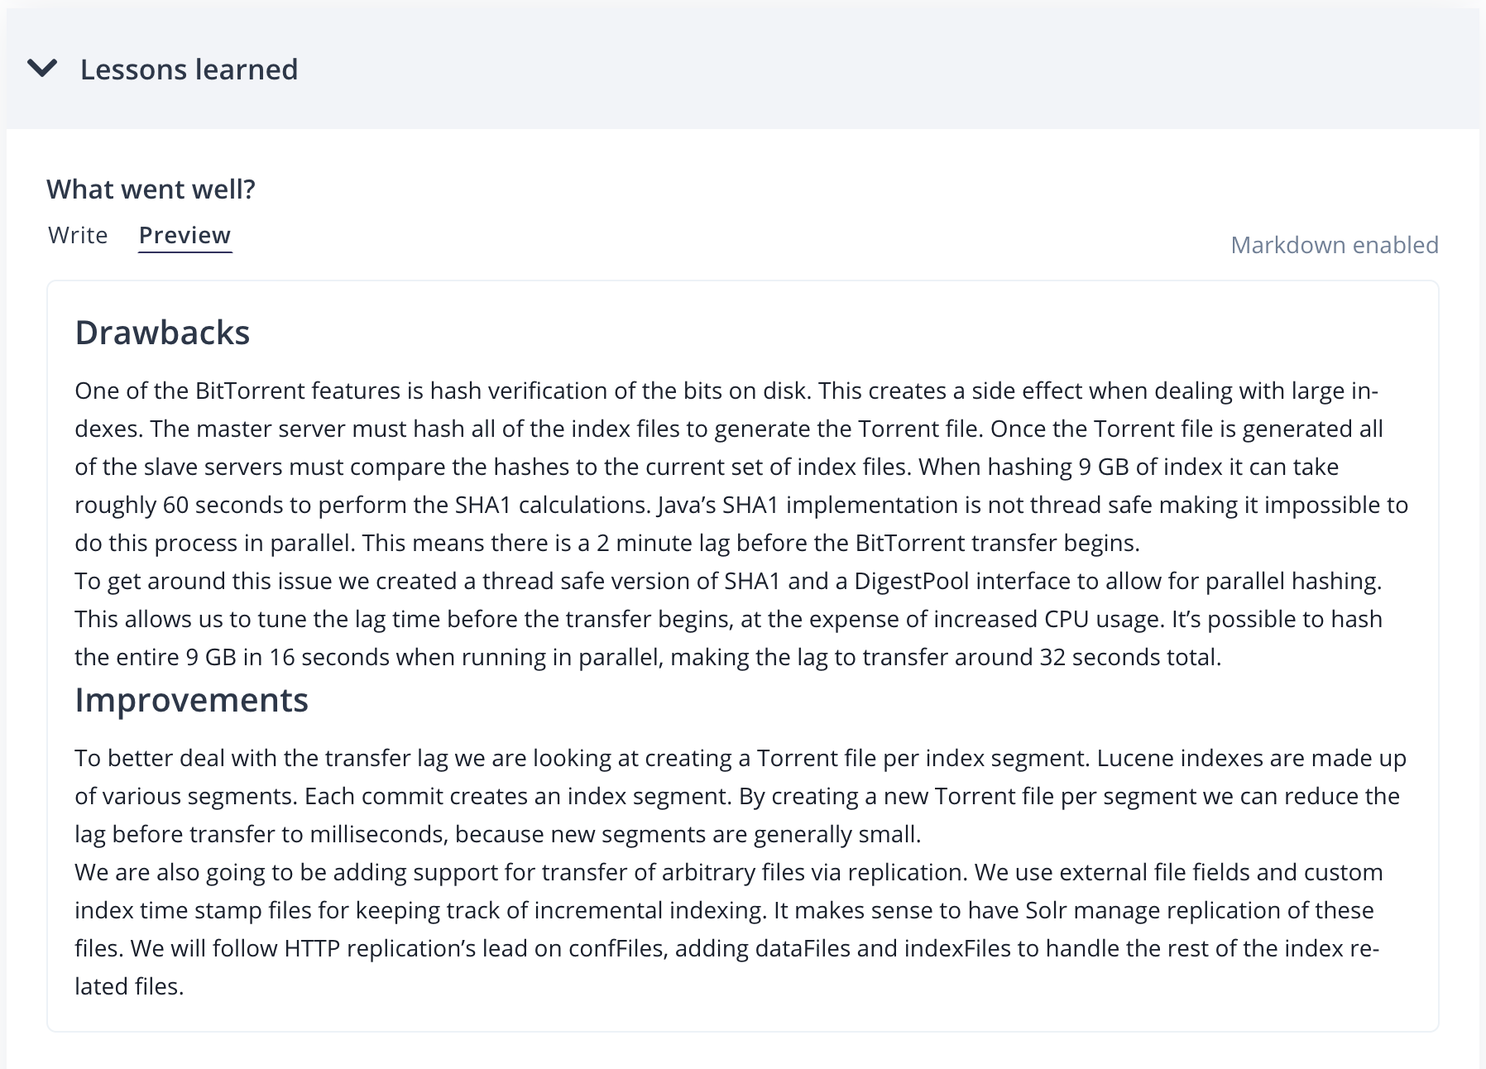Viewport: 1486px width, 1069px height.
Task: Click the What went well? field label
Action: (x=151, y=189)
